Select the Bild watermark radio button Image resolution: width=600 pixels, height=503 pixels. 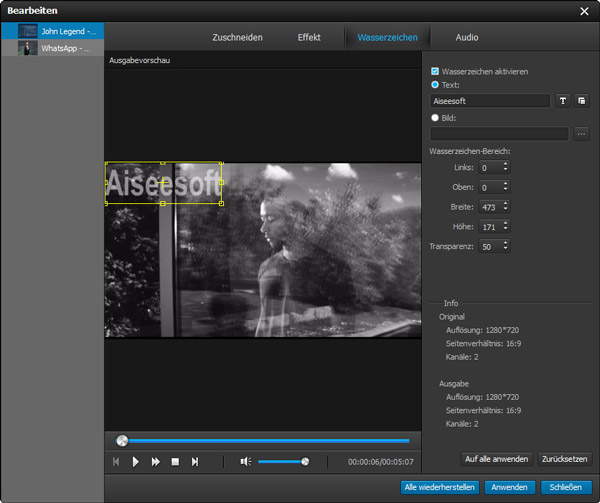435,118
